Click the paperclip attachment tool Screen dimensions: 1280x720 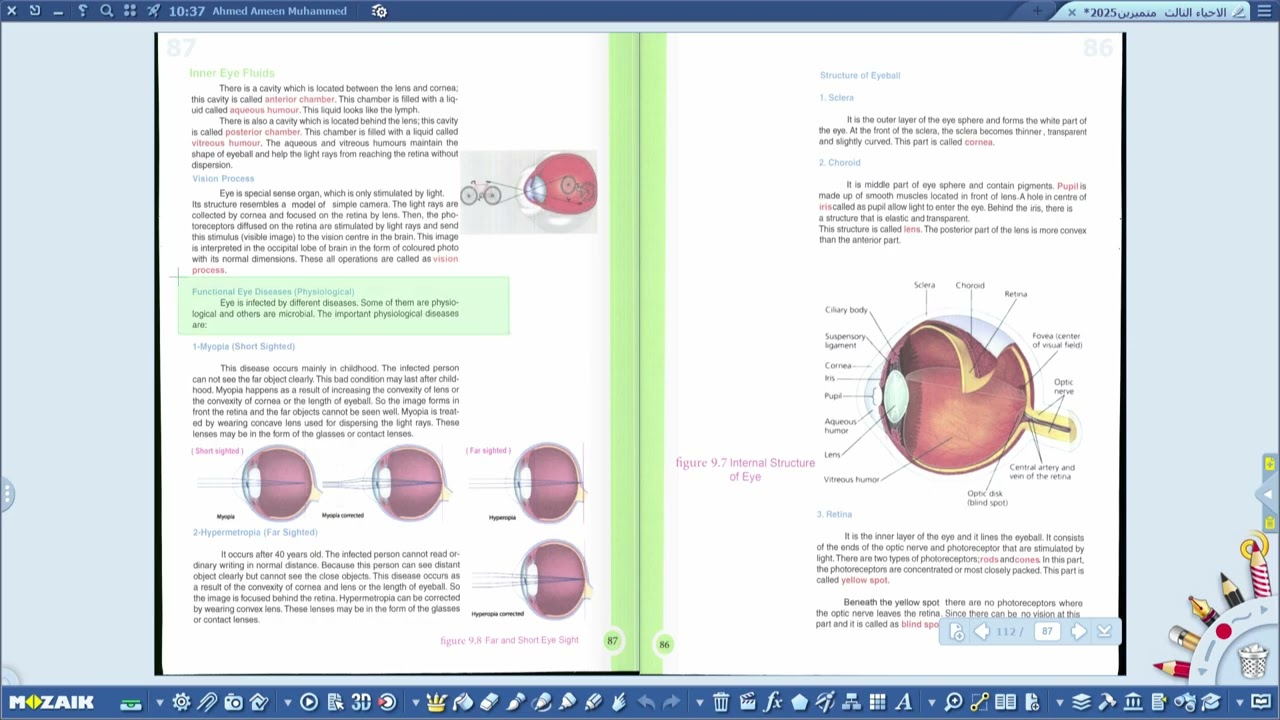[206, 702]
